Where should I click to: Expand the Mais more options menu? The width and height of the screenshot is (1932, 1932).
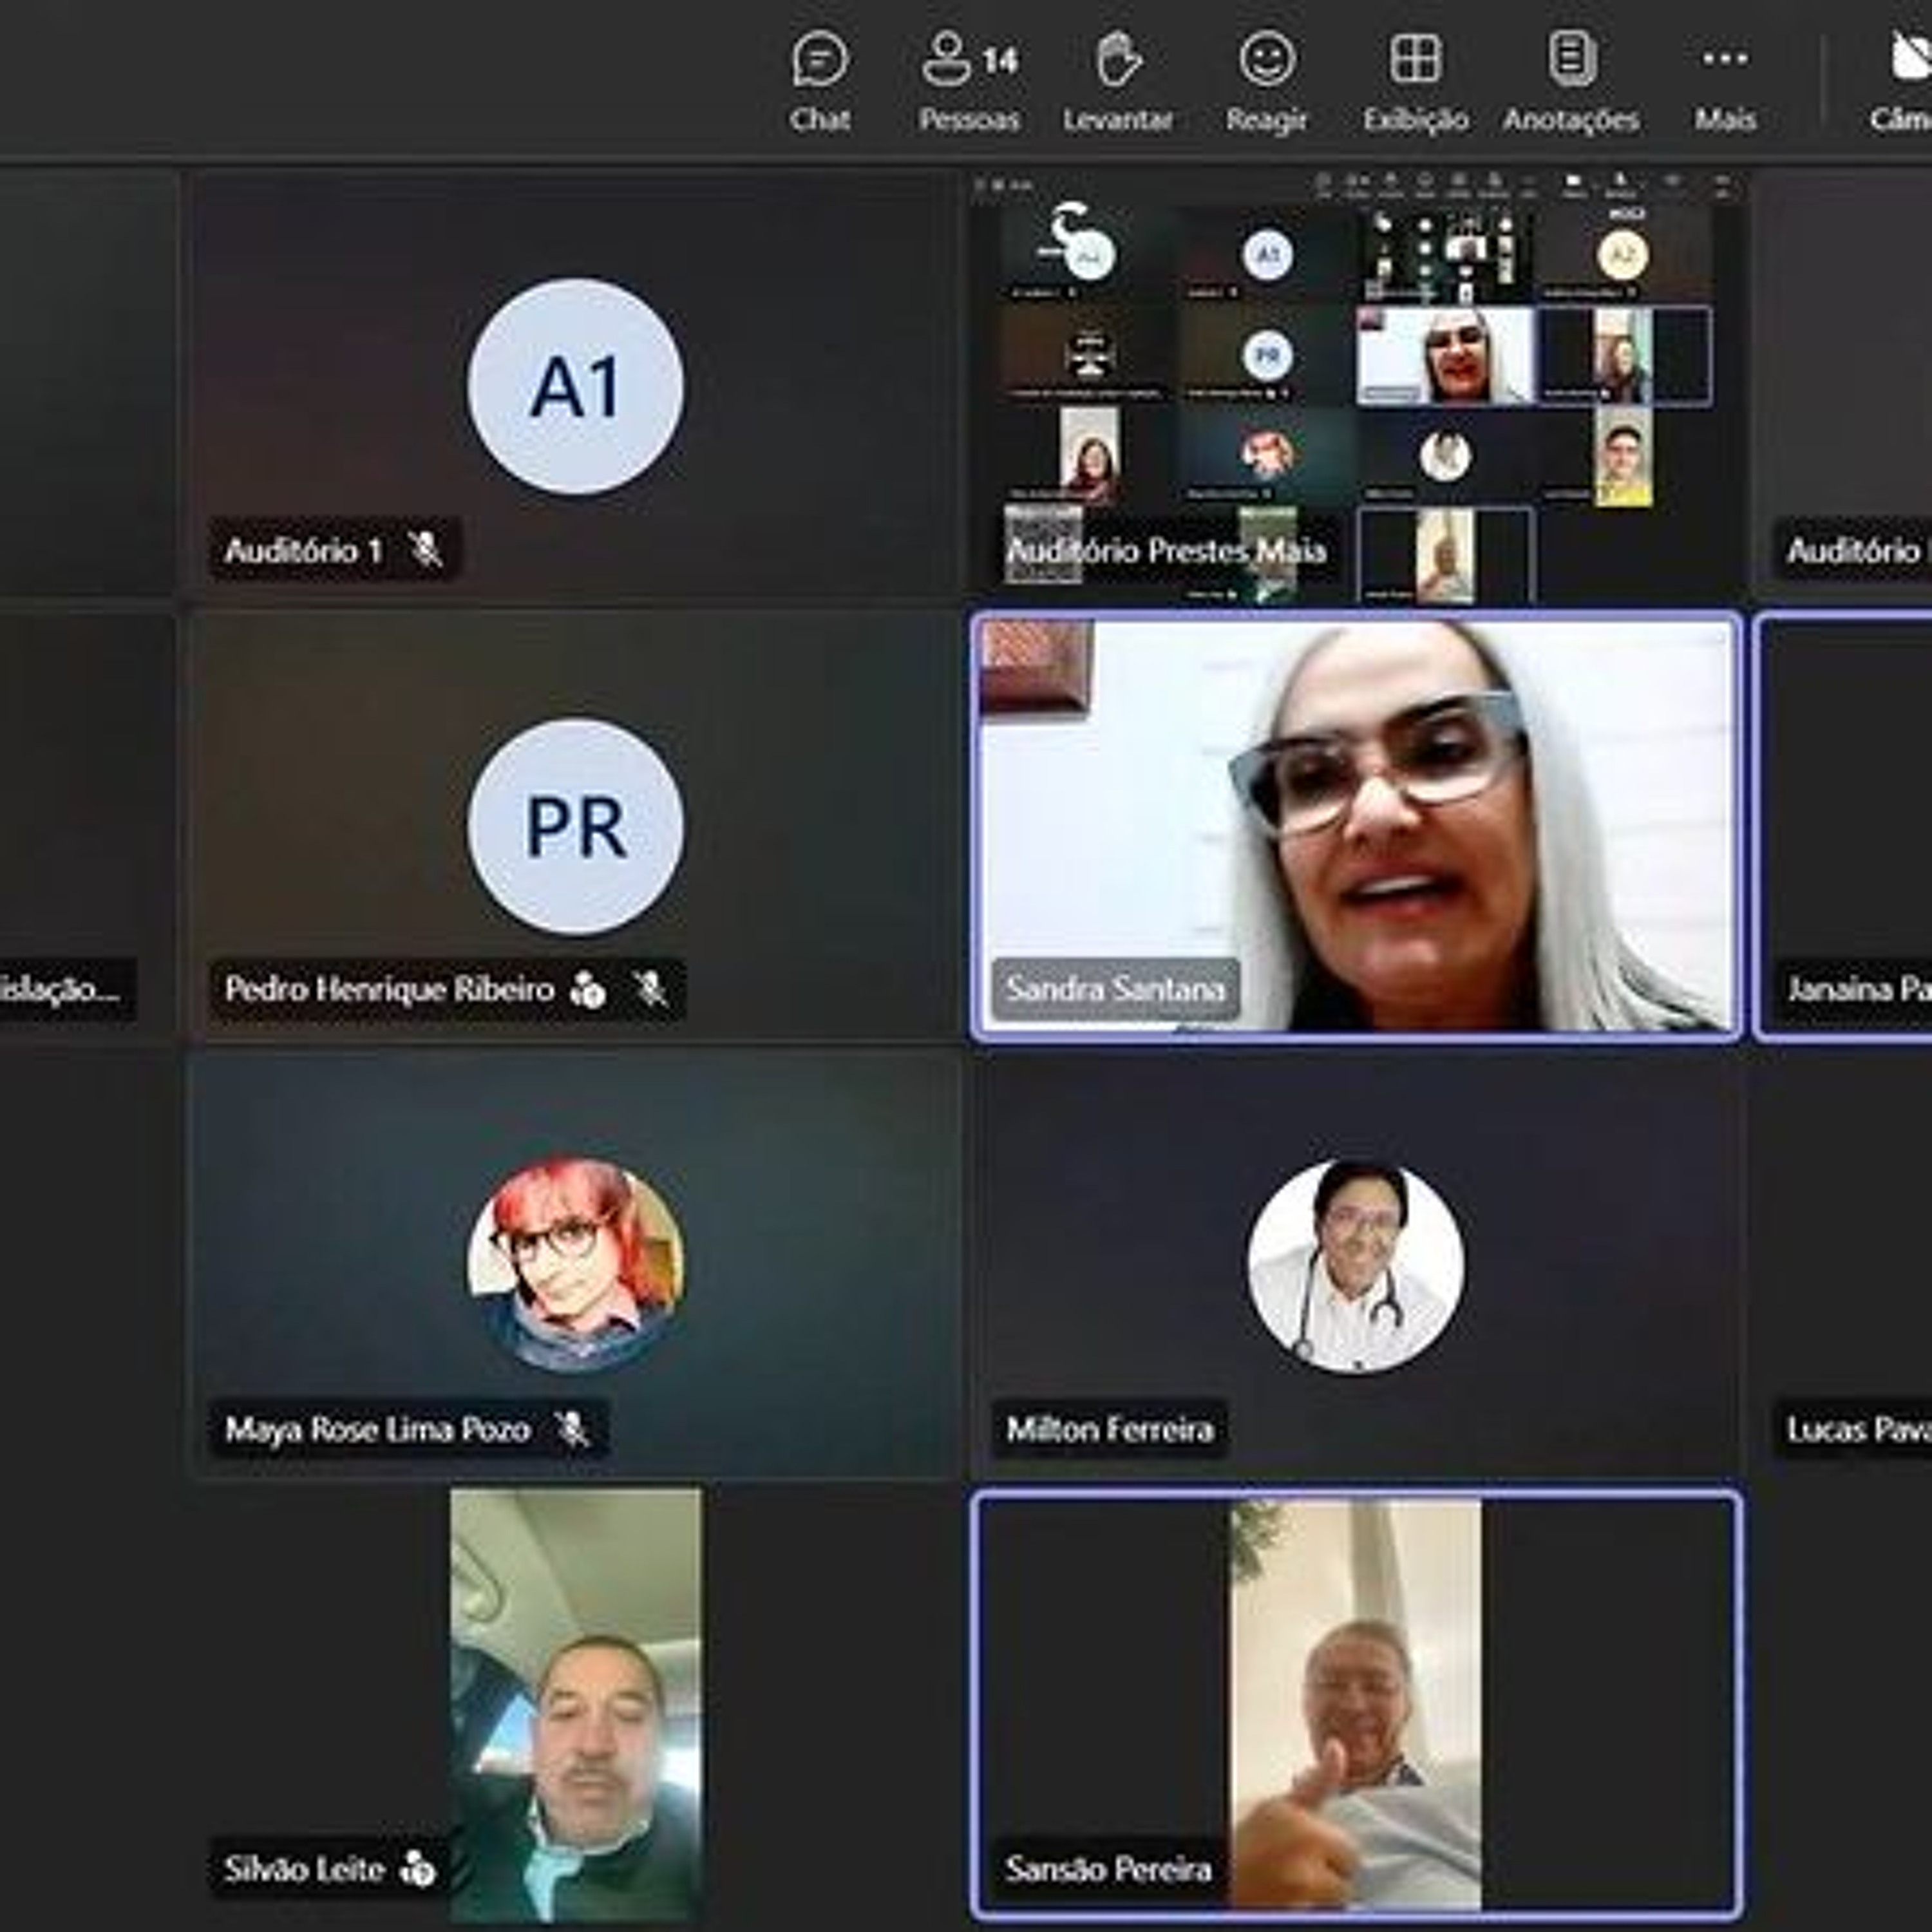coord(1725,81)
